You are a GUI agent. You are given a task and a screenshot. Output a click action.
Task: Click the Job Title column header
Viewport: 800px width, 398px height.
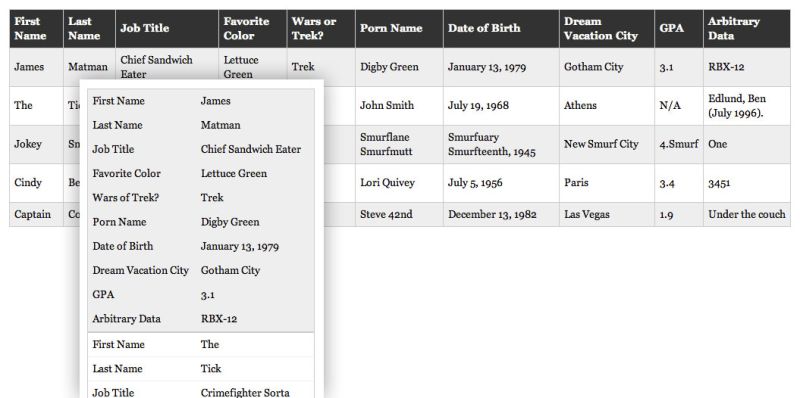click(167, 29)
